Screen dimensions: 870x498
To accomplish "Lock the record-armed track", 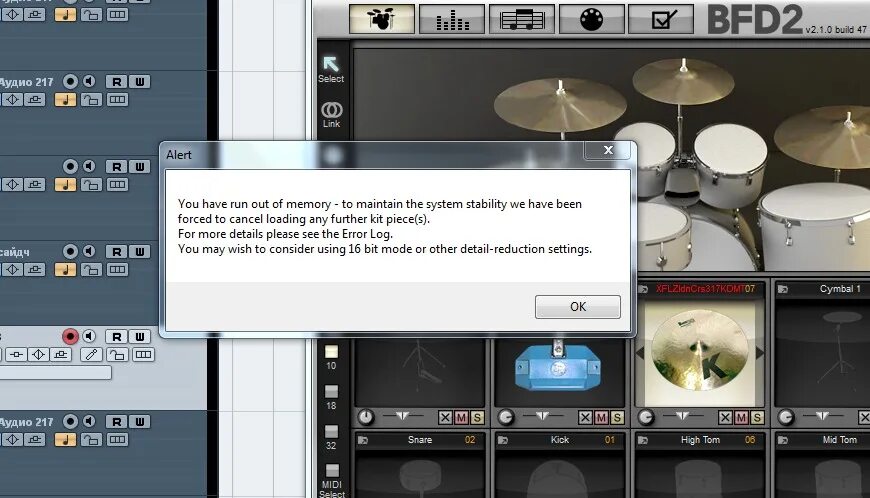I will tap(117, 354).
